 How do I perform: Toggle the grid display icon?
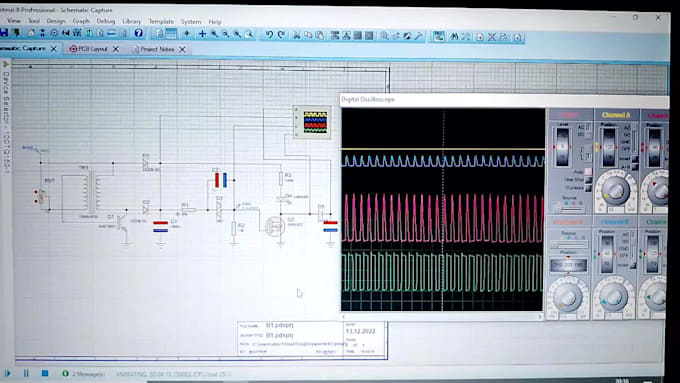pyautogui.click(x=171, y=33)
